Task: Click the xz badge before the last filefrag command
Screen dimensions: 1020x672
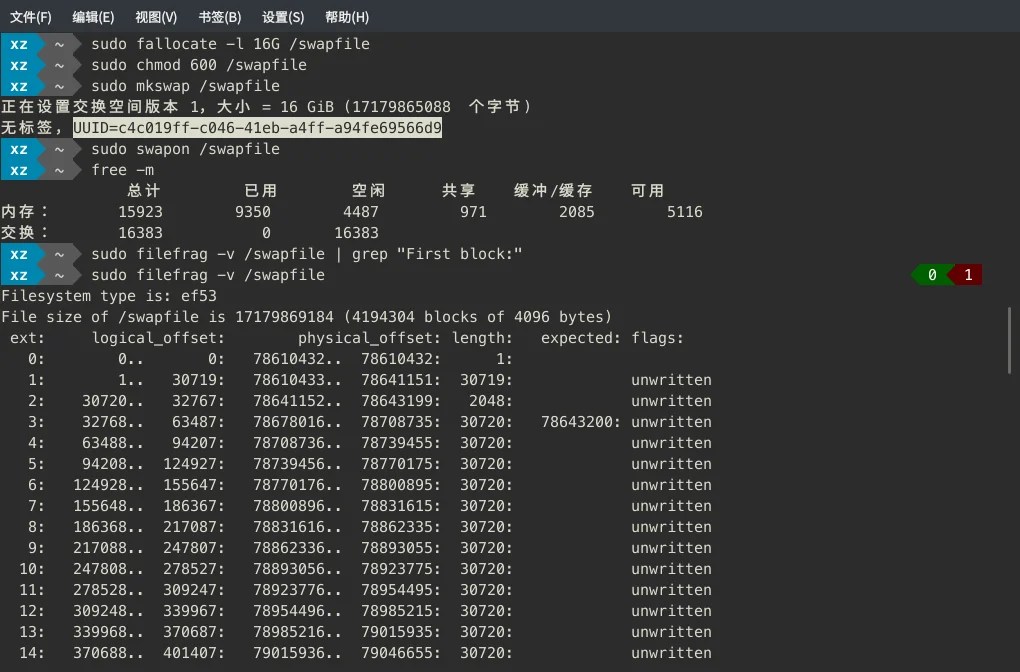Action: click(x=19, y=274)
